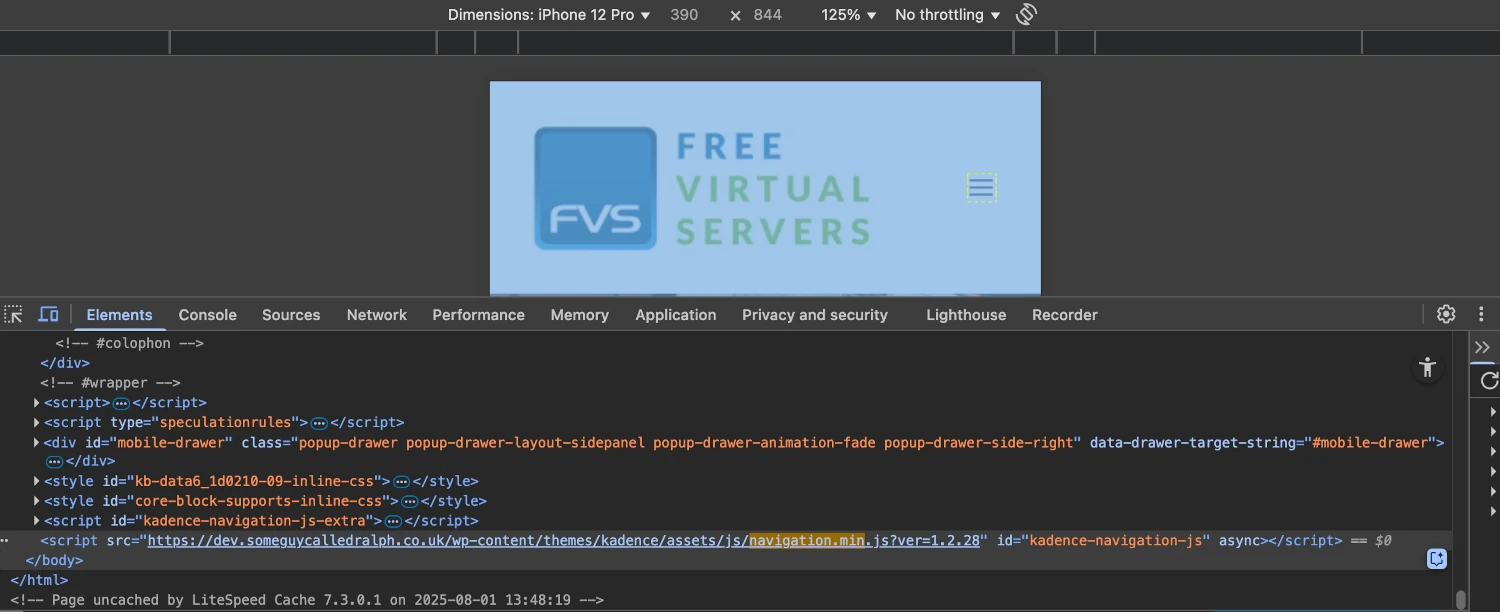Select the closing </html> tag line
This screenshot has width=1500, height=612.
(x=39, y=580)
